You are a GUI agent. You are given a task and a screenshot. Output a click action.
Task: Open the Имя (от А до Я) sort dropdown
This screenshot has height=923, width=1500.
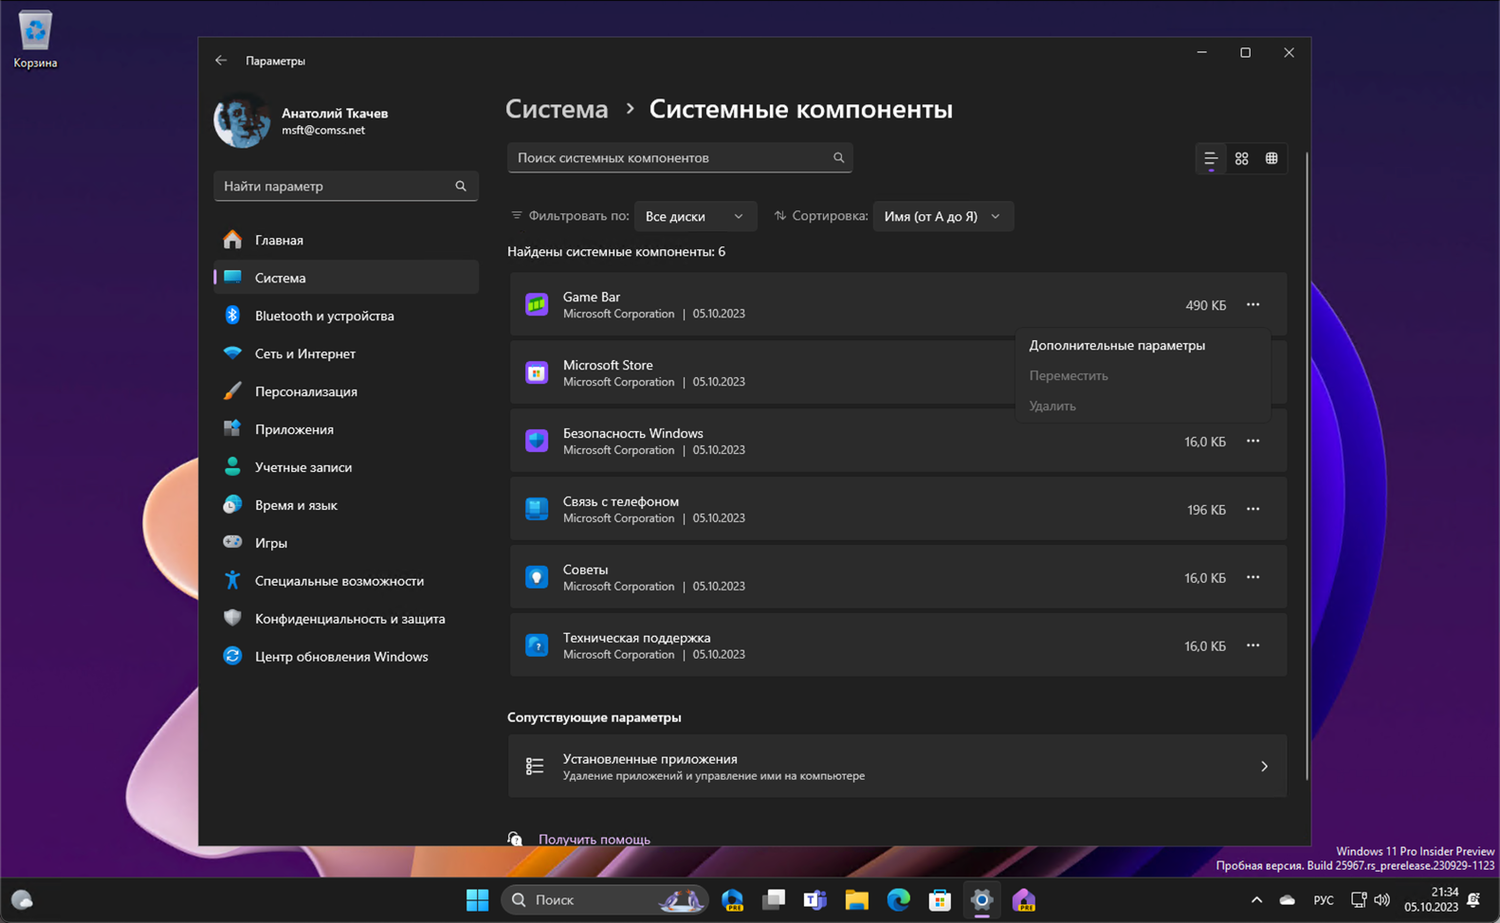point(943,216)
